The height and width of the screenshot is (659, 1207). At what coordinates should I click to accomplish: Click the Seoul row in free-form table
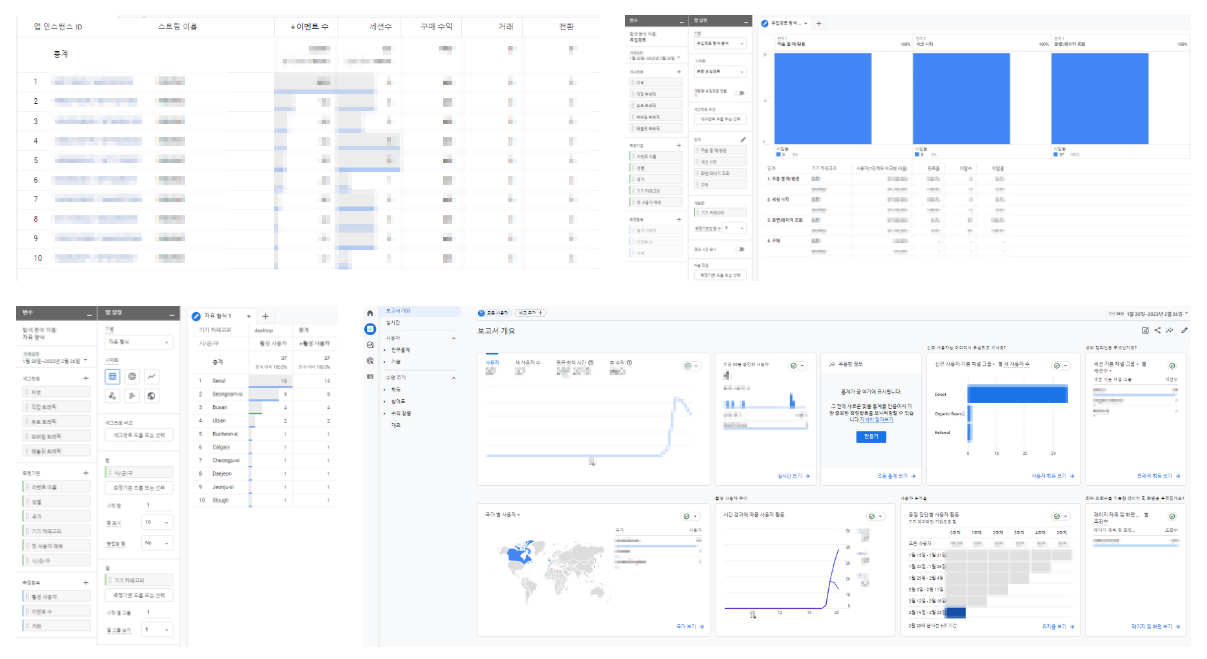click(261, 380)
